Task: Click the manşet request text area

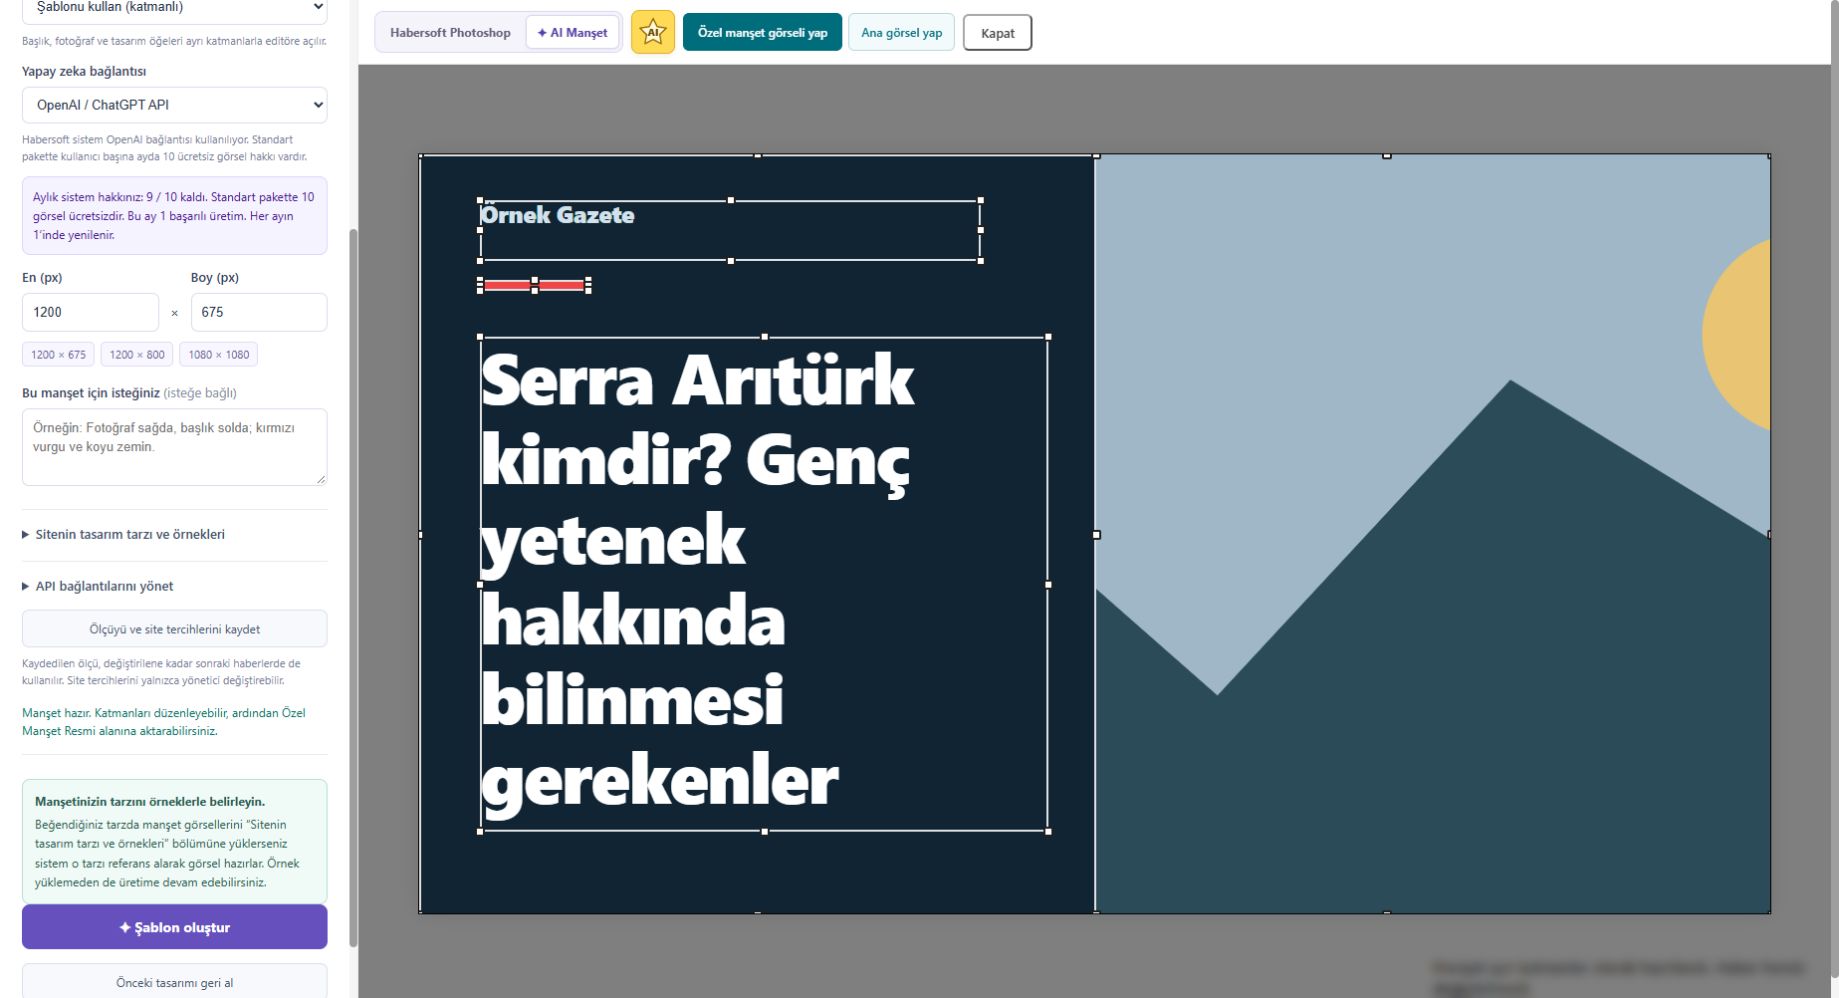Action: coord(174,447)
